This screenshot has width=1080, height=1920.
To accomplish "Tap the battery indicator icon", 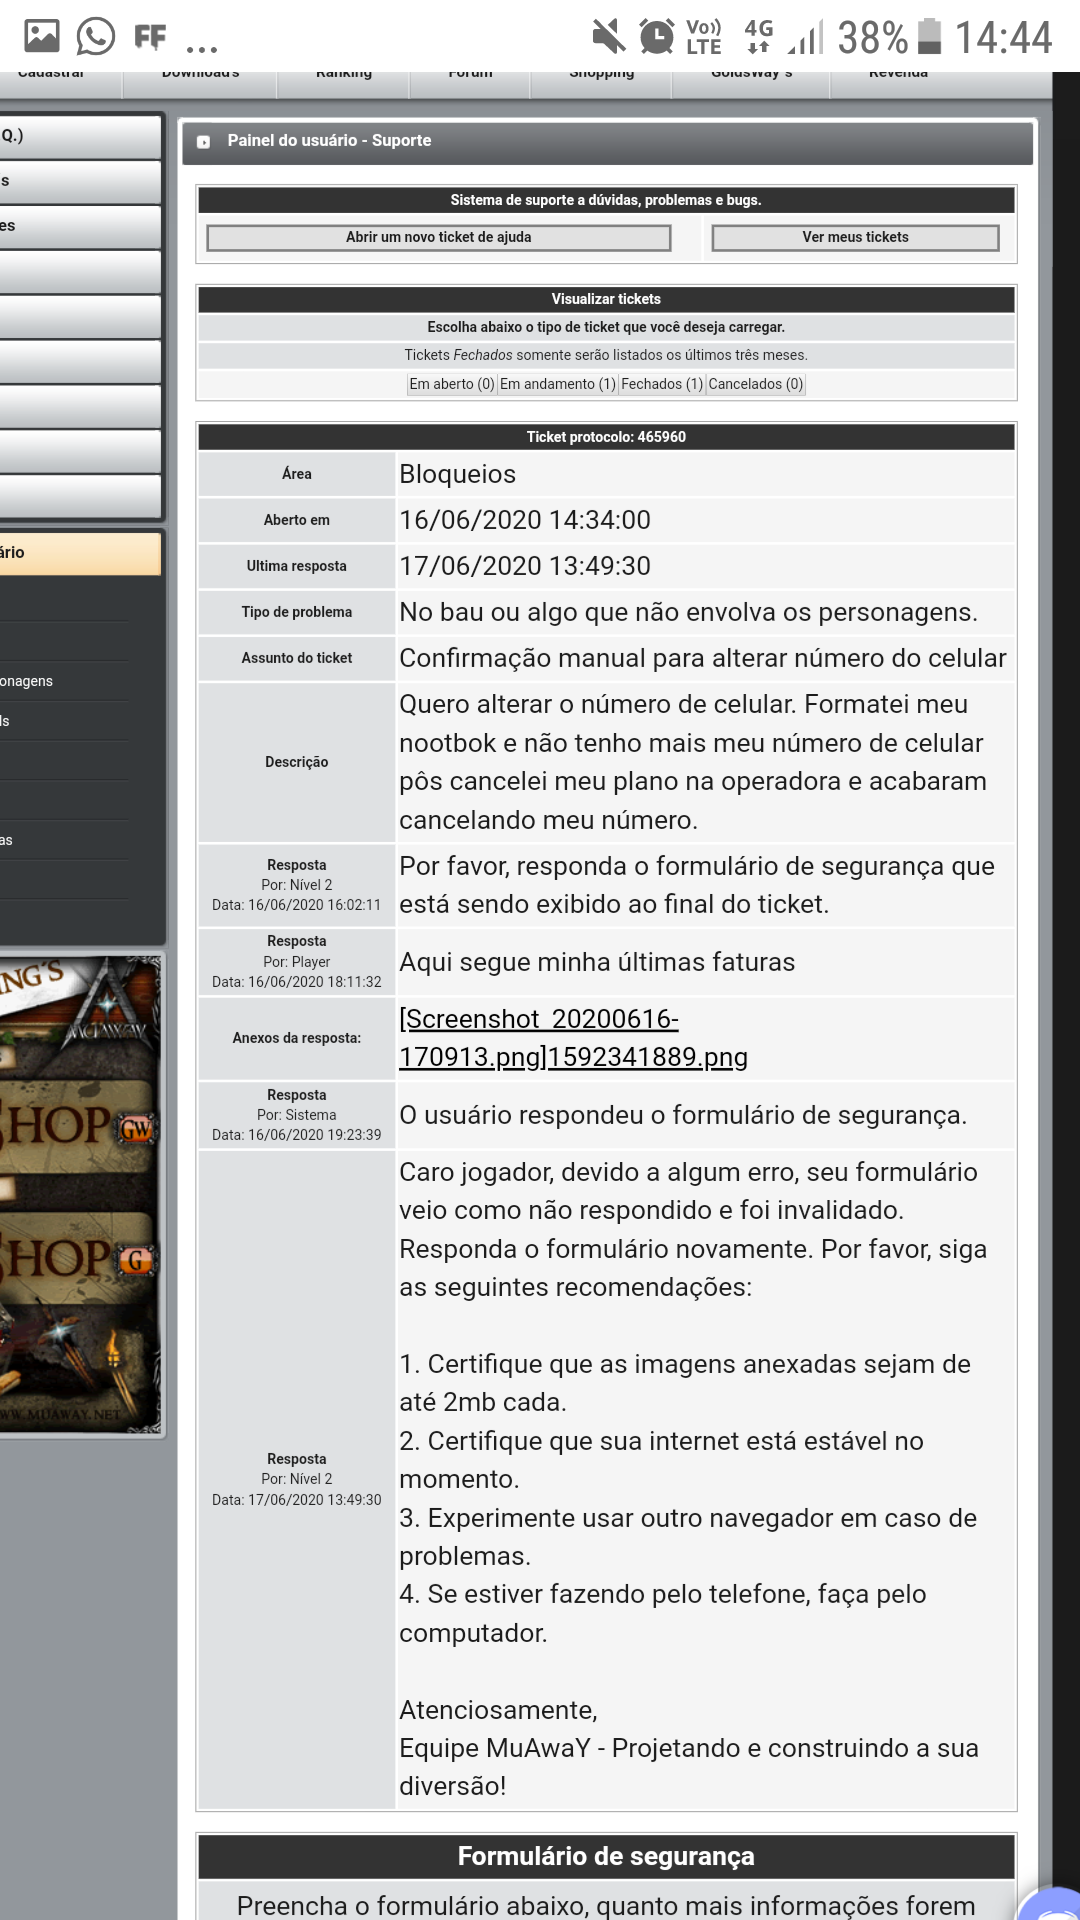I will click(929, 37).
